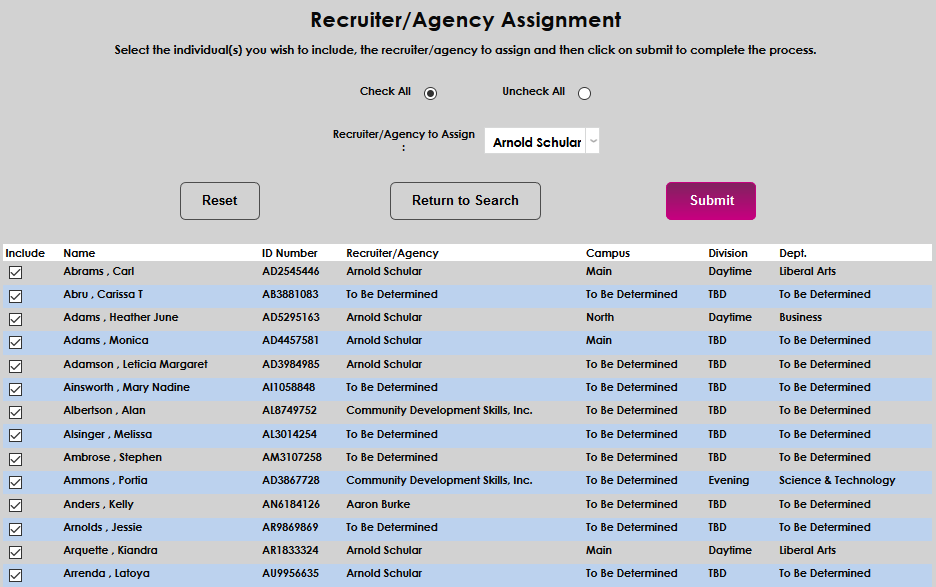Screen dimensions: 936x587
Task: Click the Submit button
Action: coord(710,200)
